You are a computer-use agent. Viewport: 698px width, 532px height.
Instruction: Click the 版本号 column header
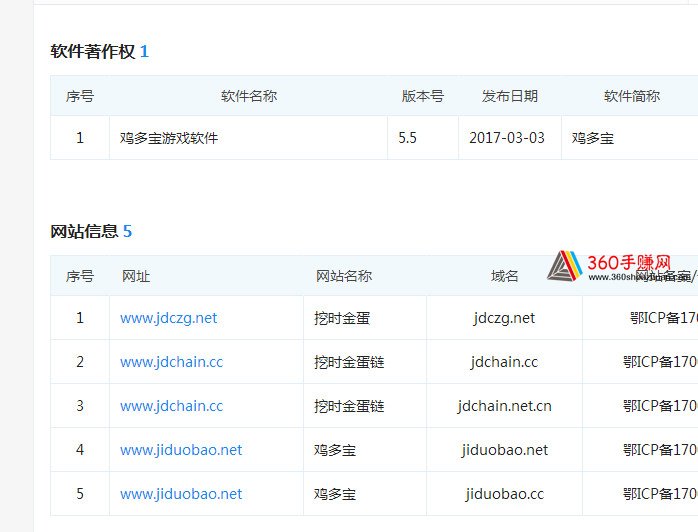pos(423,96)
